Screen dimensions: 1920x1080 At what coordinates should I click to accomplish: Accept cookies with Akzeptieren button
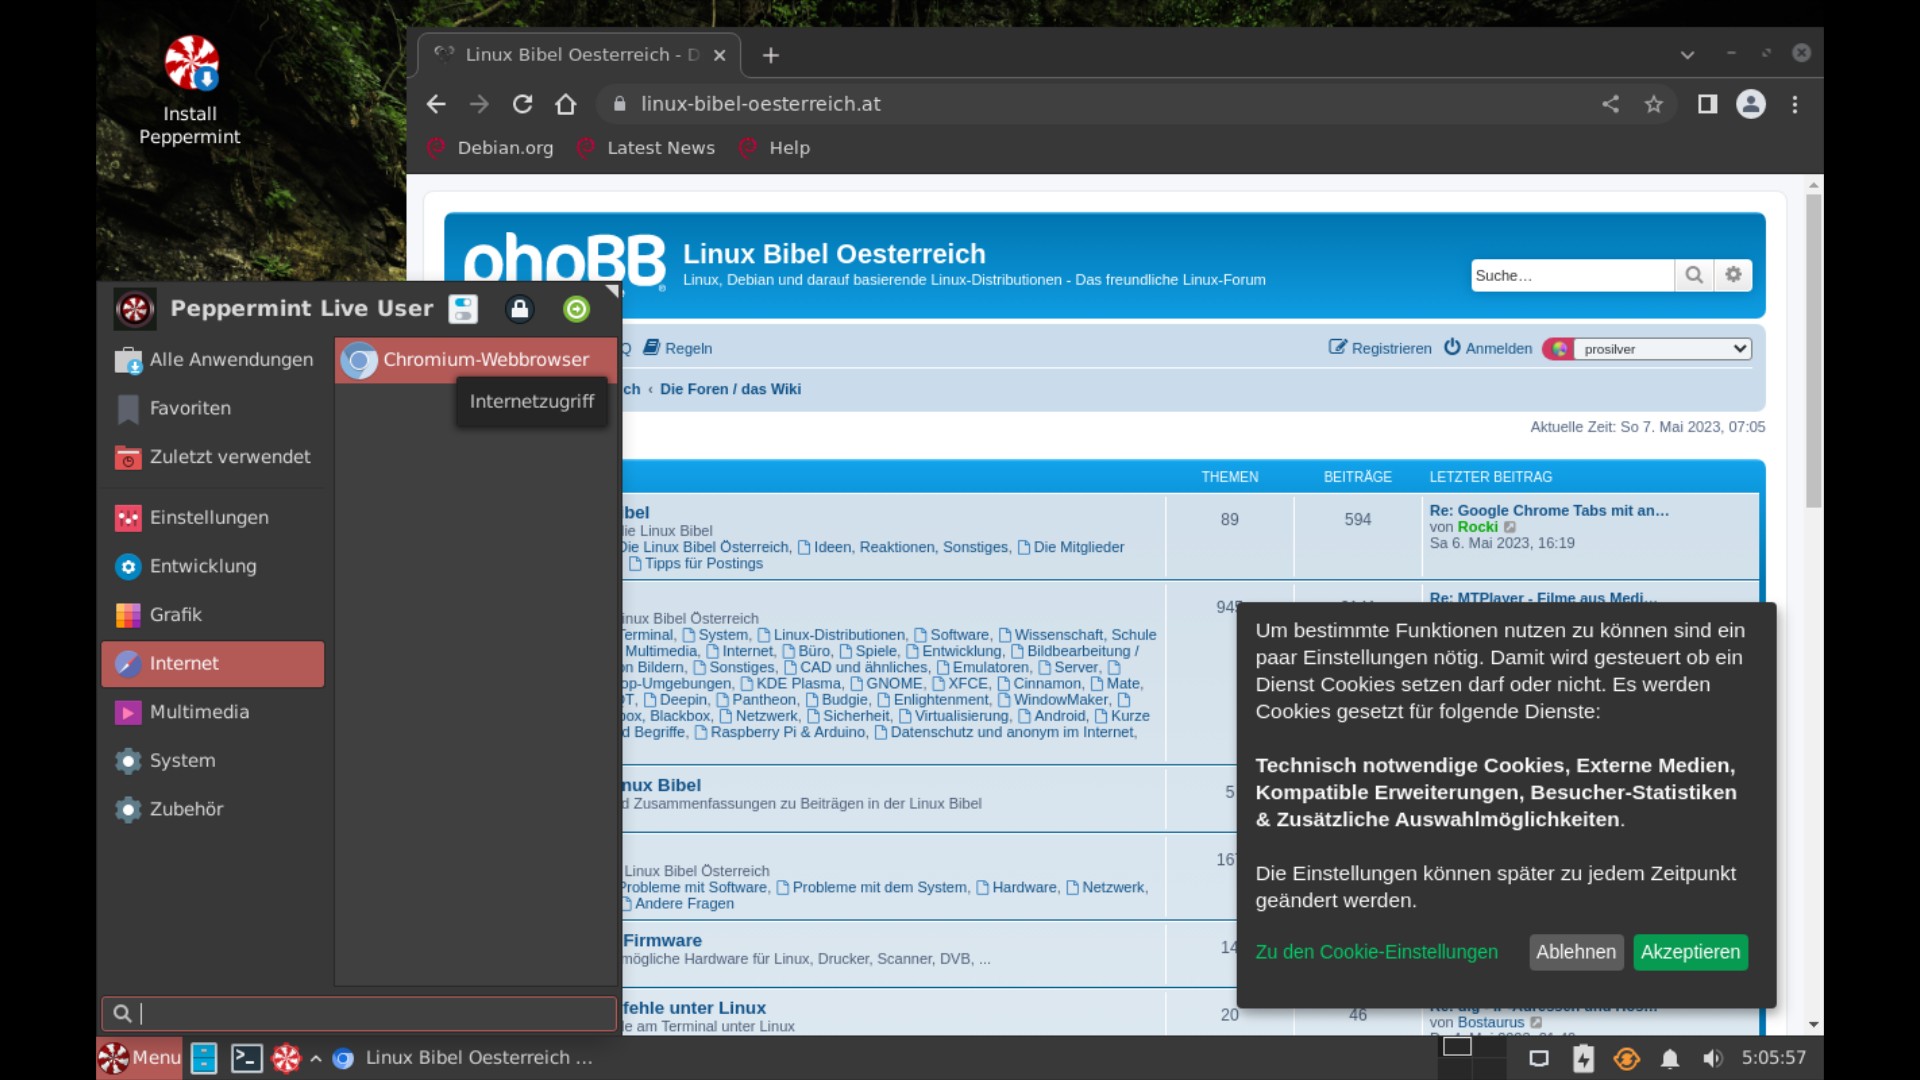[1690, 952]
